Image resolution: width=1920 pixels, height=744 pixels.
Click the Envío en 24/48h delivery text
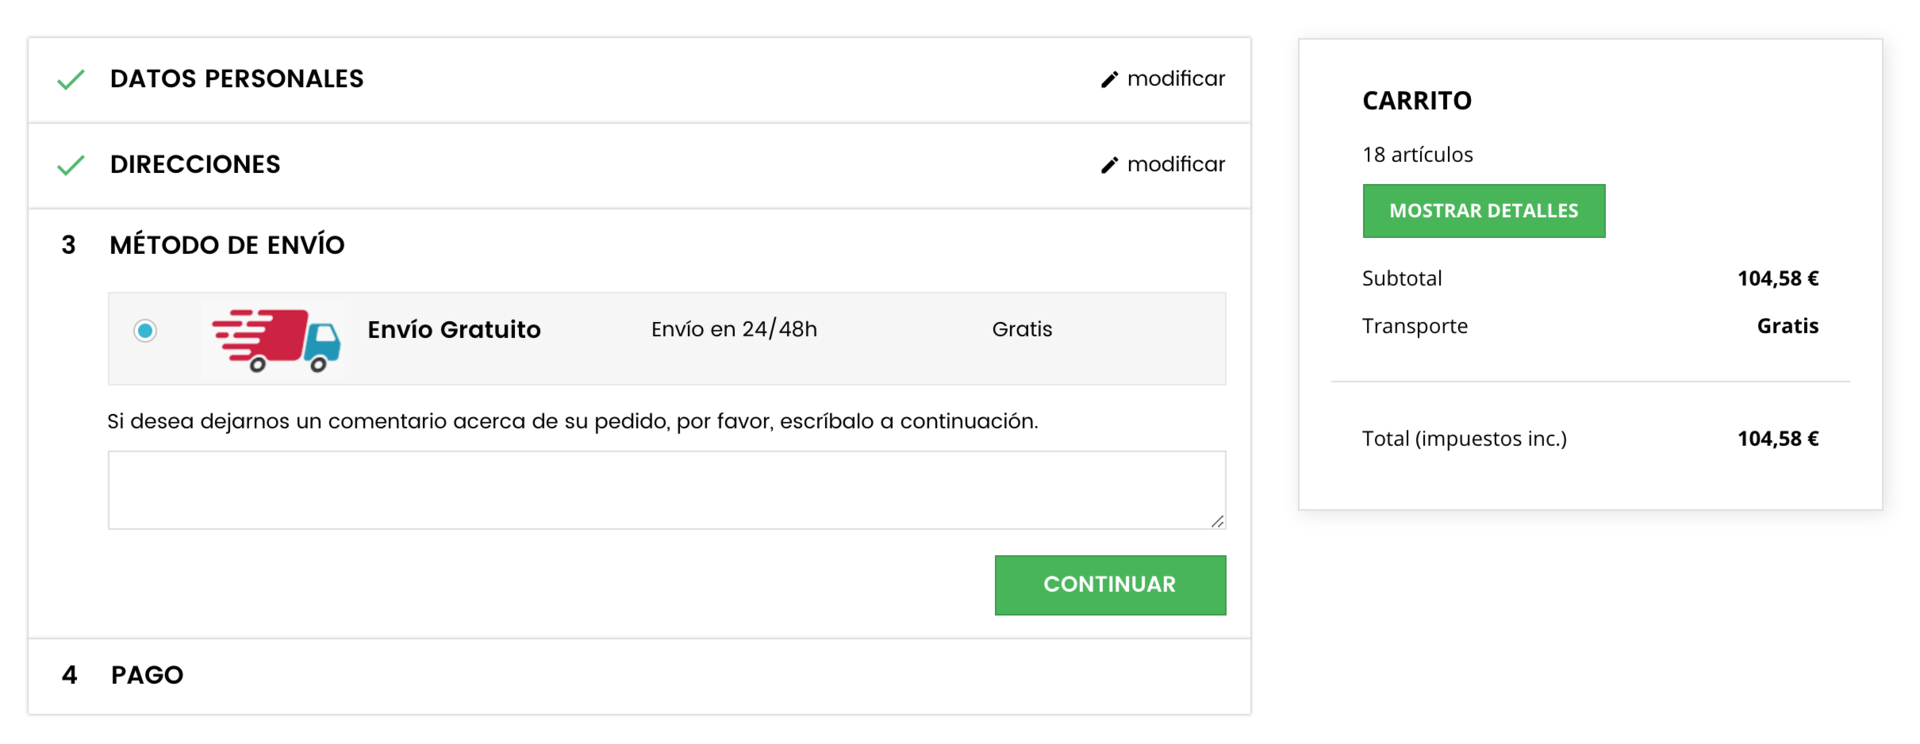(734, 329)
